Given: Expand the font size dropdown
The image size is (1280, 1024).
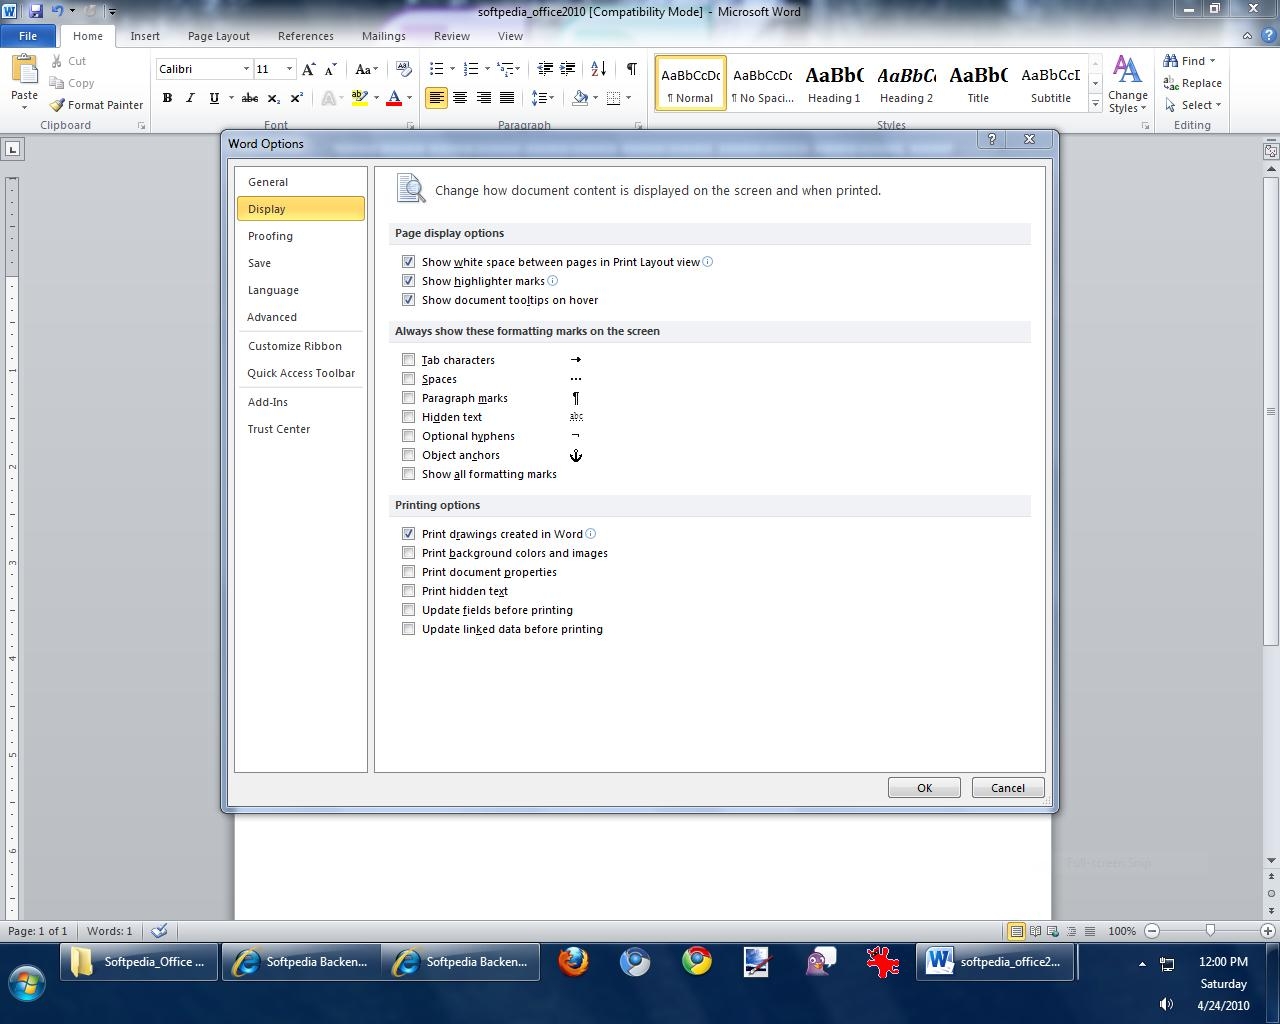Looking at the screenshot, I should 289,69.
